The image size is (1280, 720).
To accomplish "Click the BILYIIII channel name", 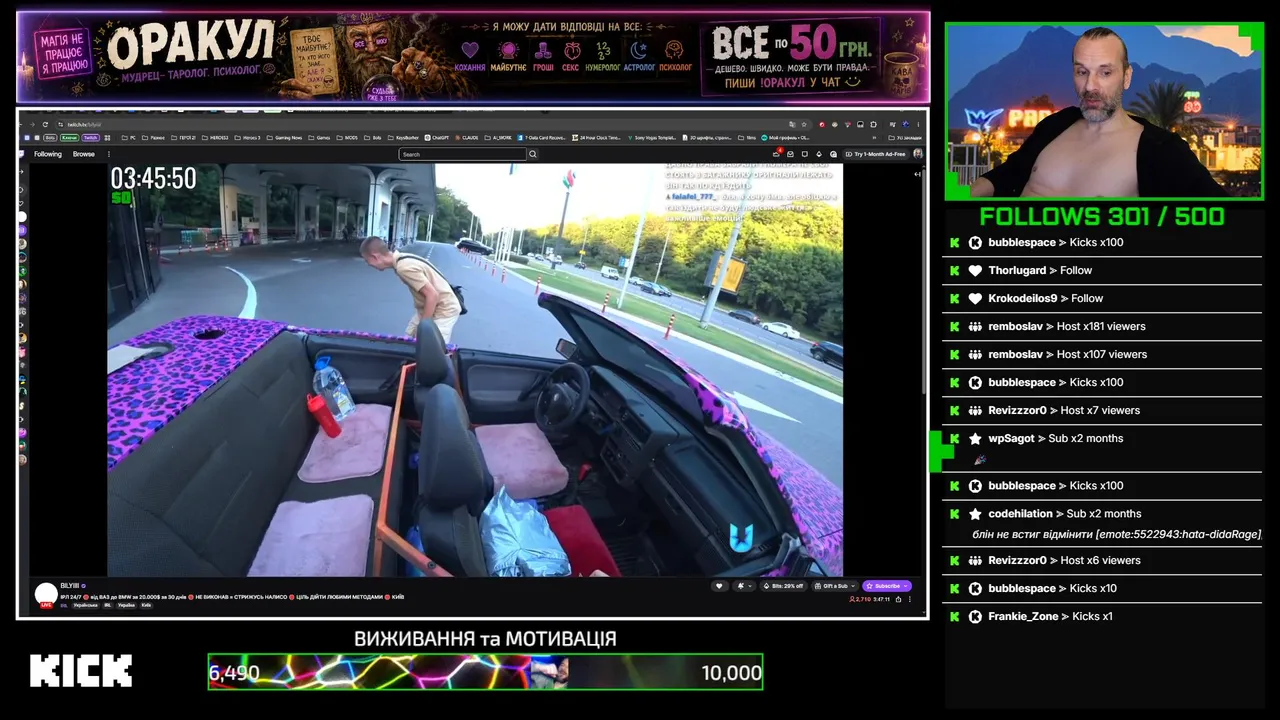I will [x=70, y=586].
